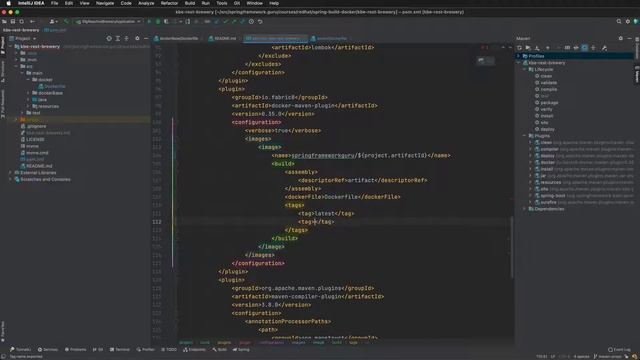Open the run configuration dropdown
Screen dimensions: 640x360
[108, 21]
